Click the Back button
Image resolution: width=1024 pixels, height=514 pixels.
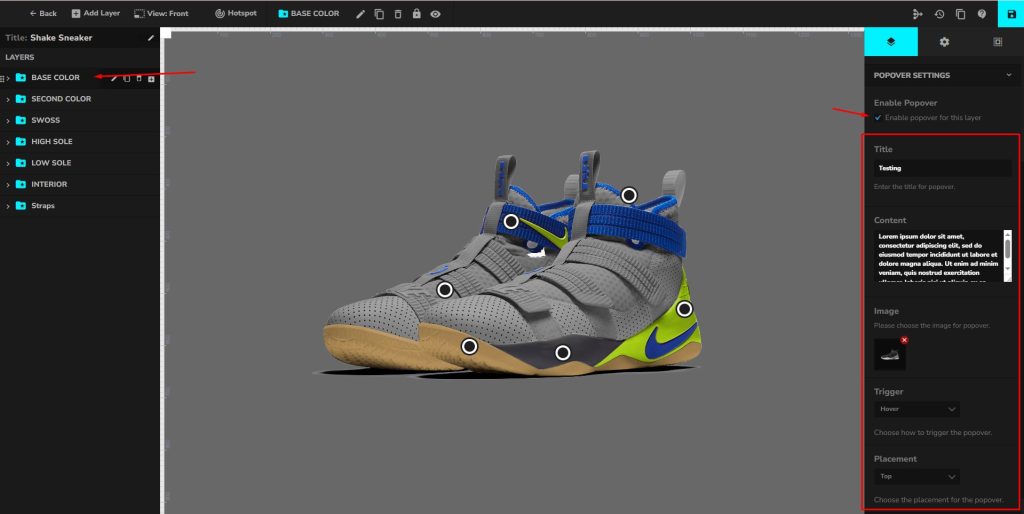(x=43, y=14)
